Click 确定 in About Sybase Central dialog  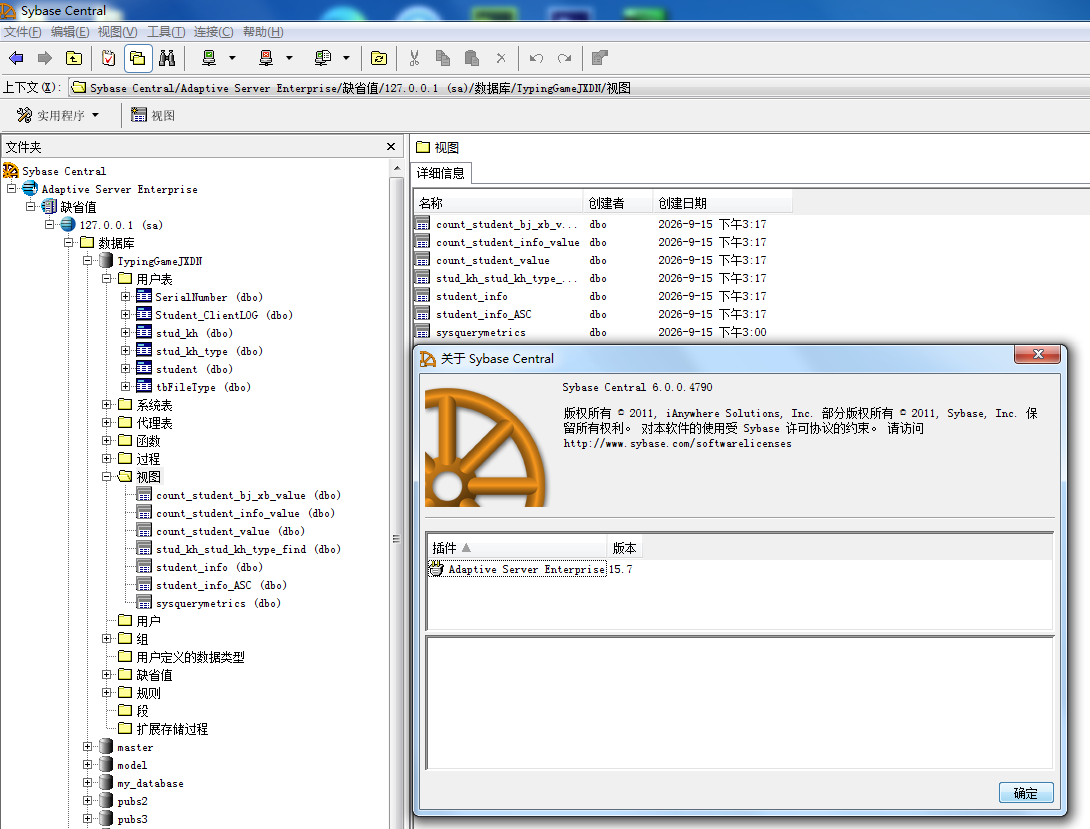tap(1026, 793)
